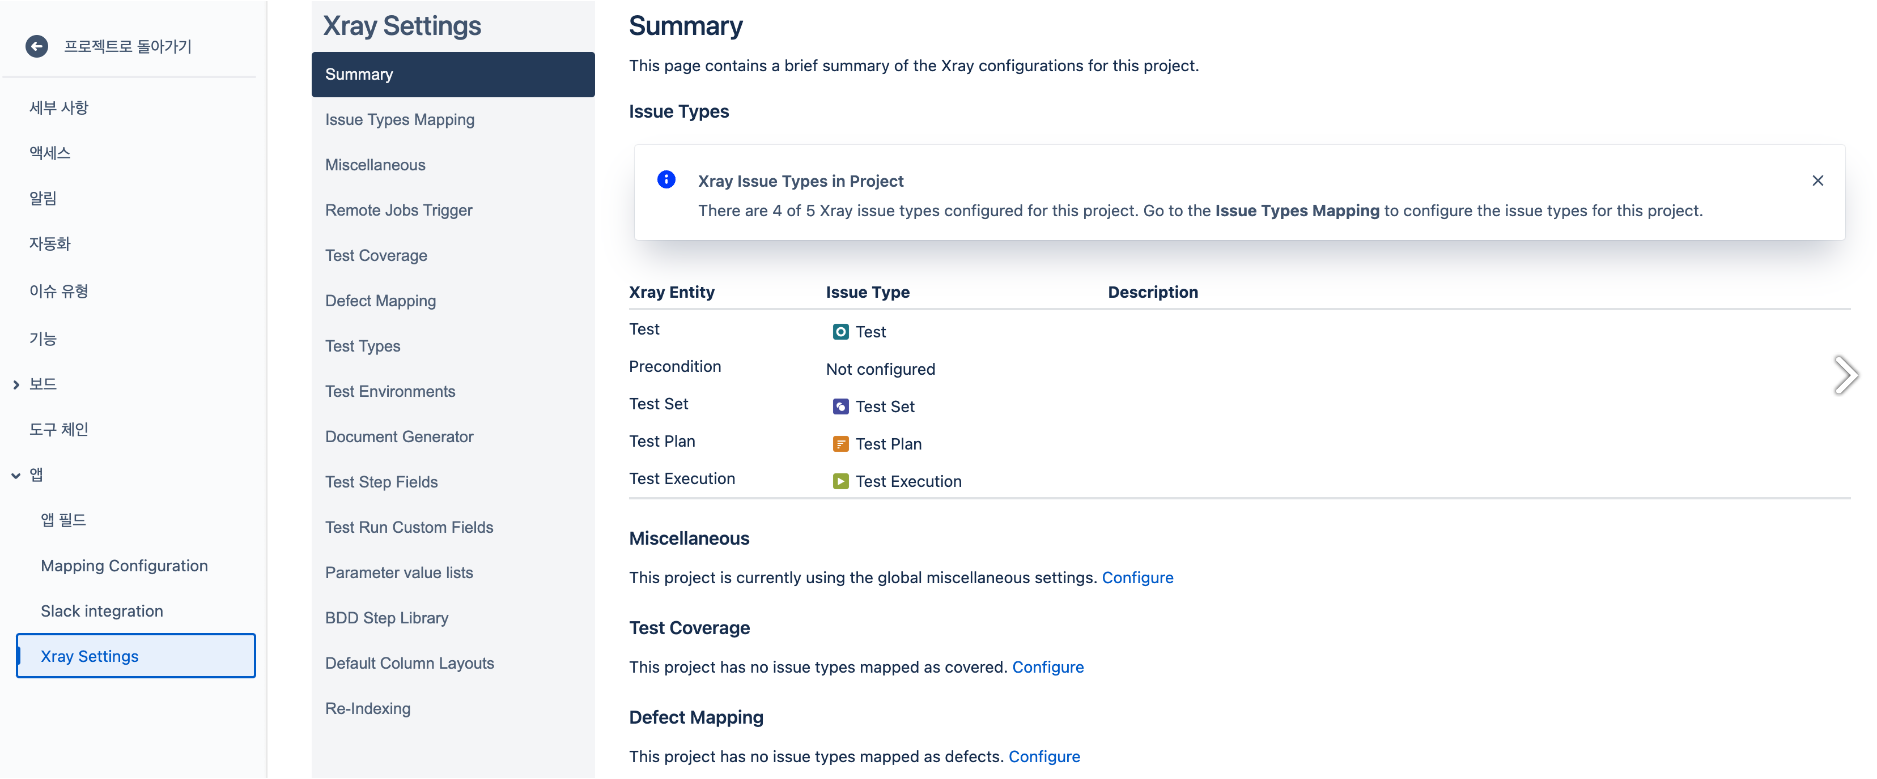
Task: Click the back arrow icon to return to project
Action: click(37, 46)
